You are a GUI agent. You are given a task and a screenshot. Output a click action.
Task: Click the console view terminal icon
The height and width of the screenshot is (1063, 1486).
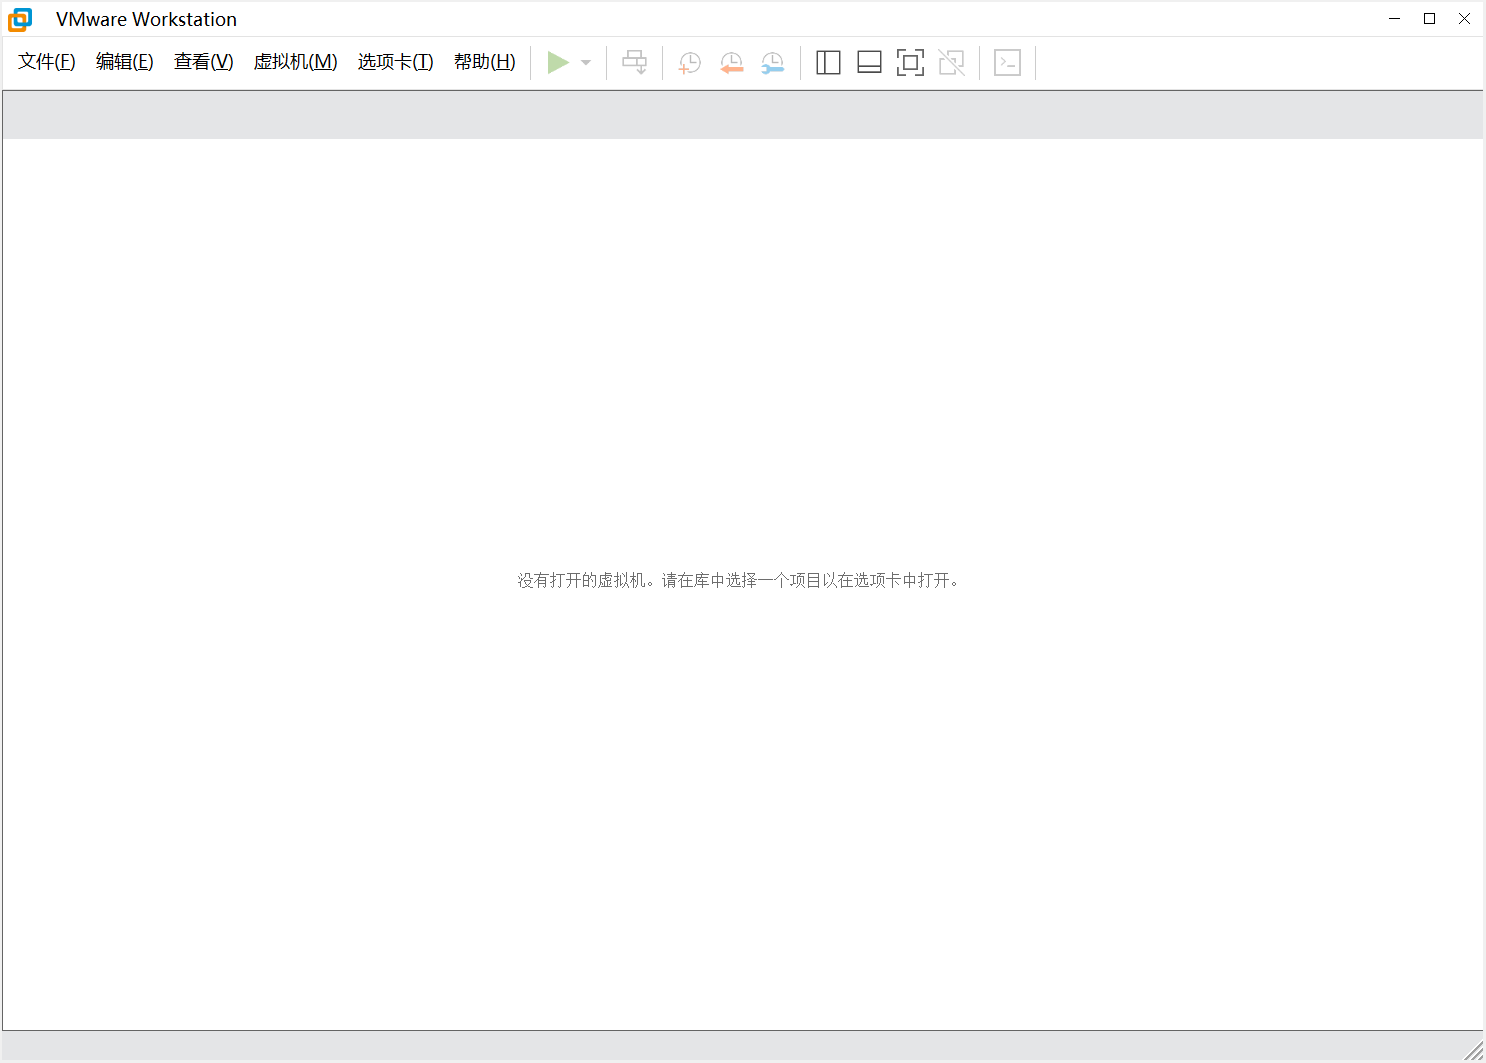click(x=1008, y=63)
